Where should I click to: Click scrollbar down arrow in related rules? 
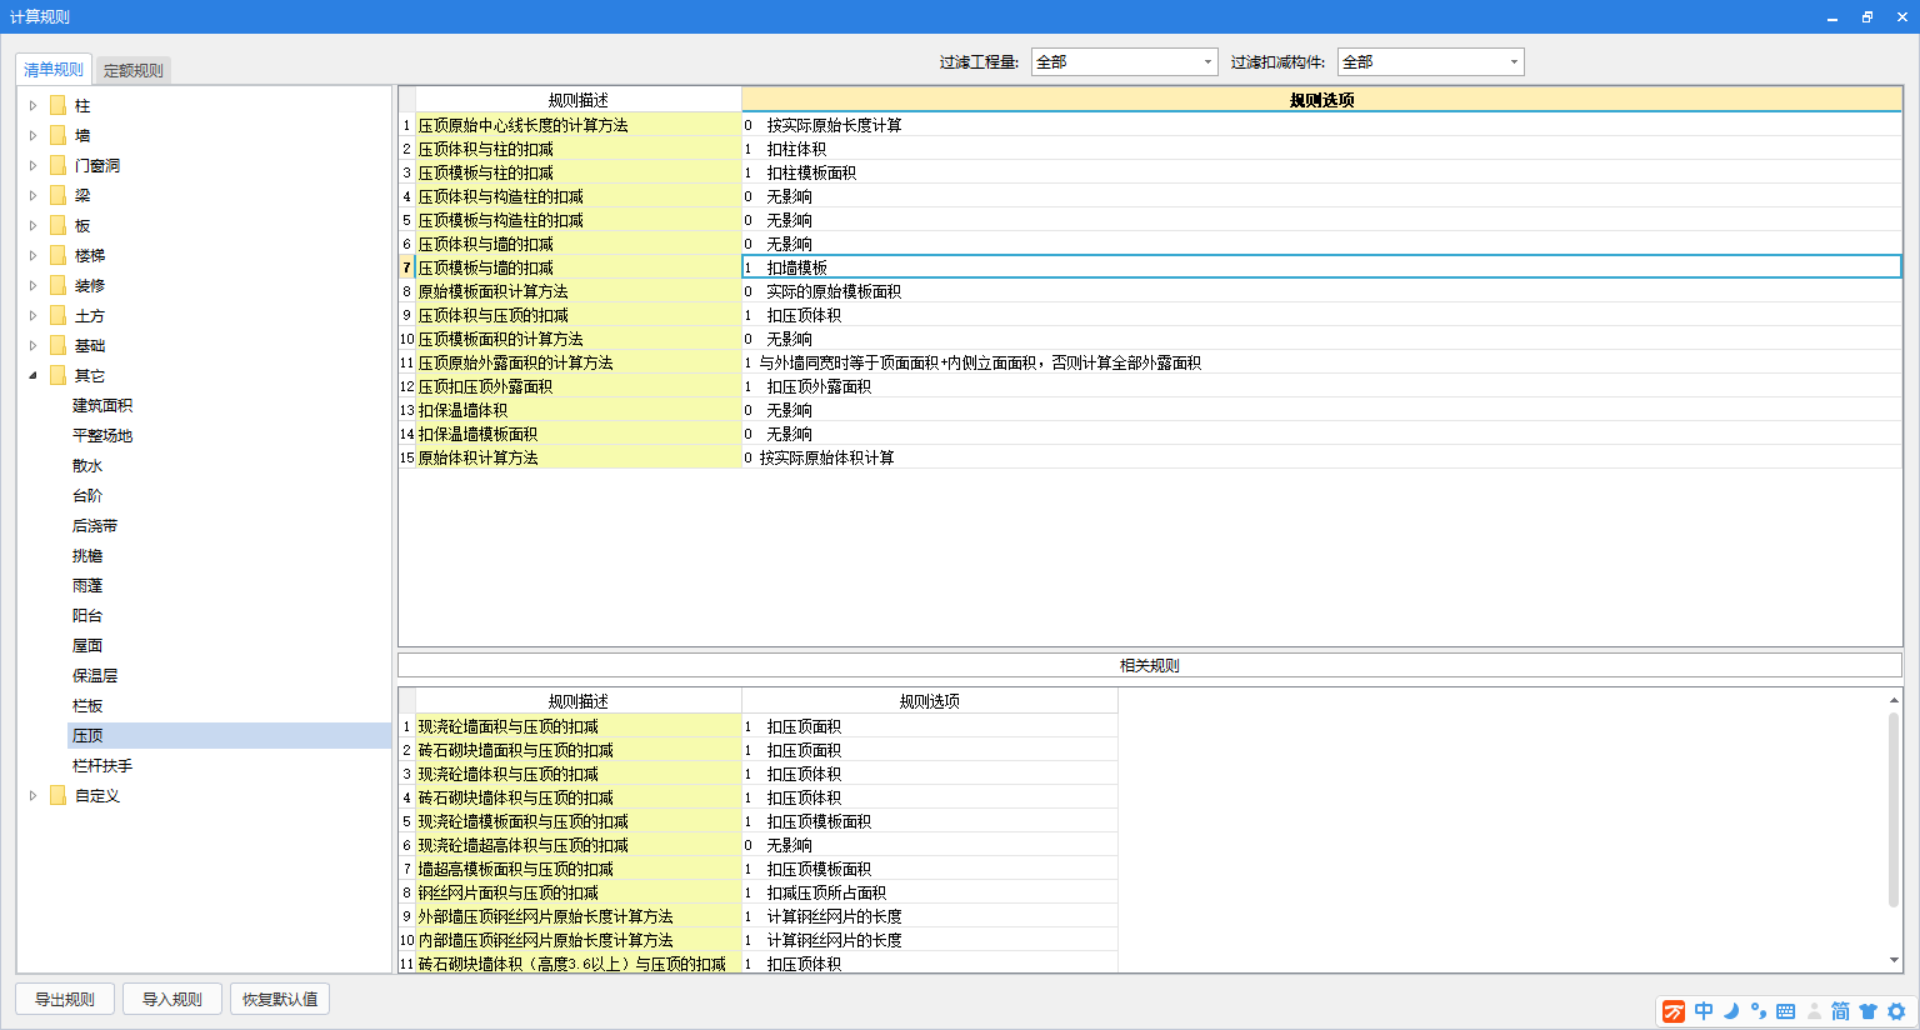pyautogui.click(x=1894, y=960)
